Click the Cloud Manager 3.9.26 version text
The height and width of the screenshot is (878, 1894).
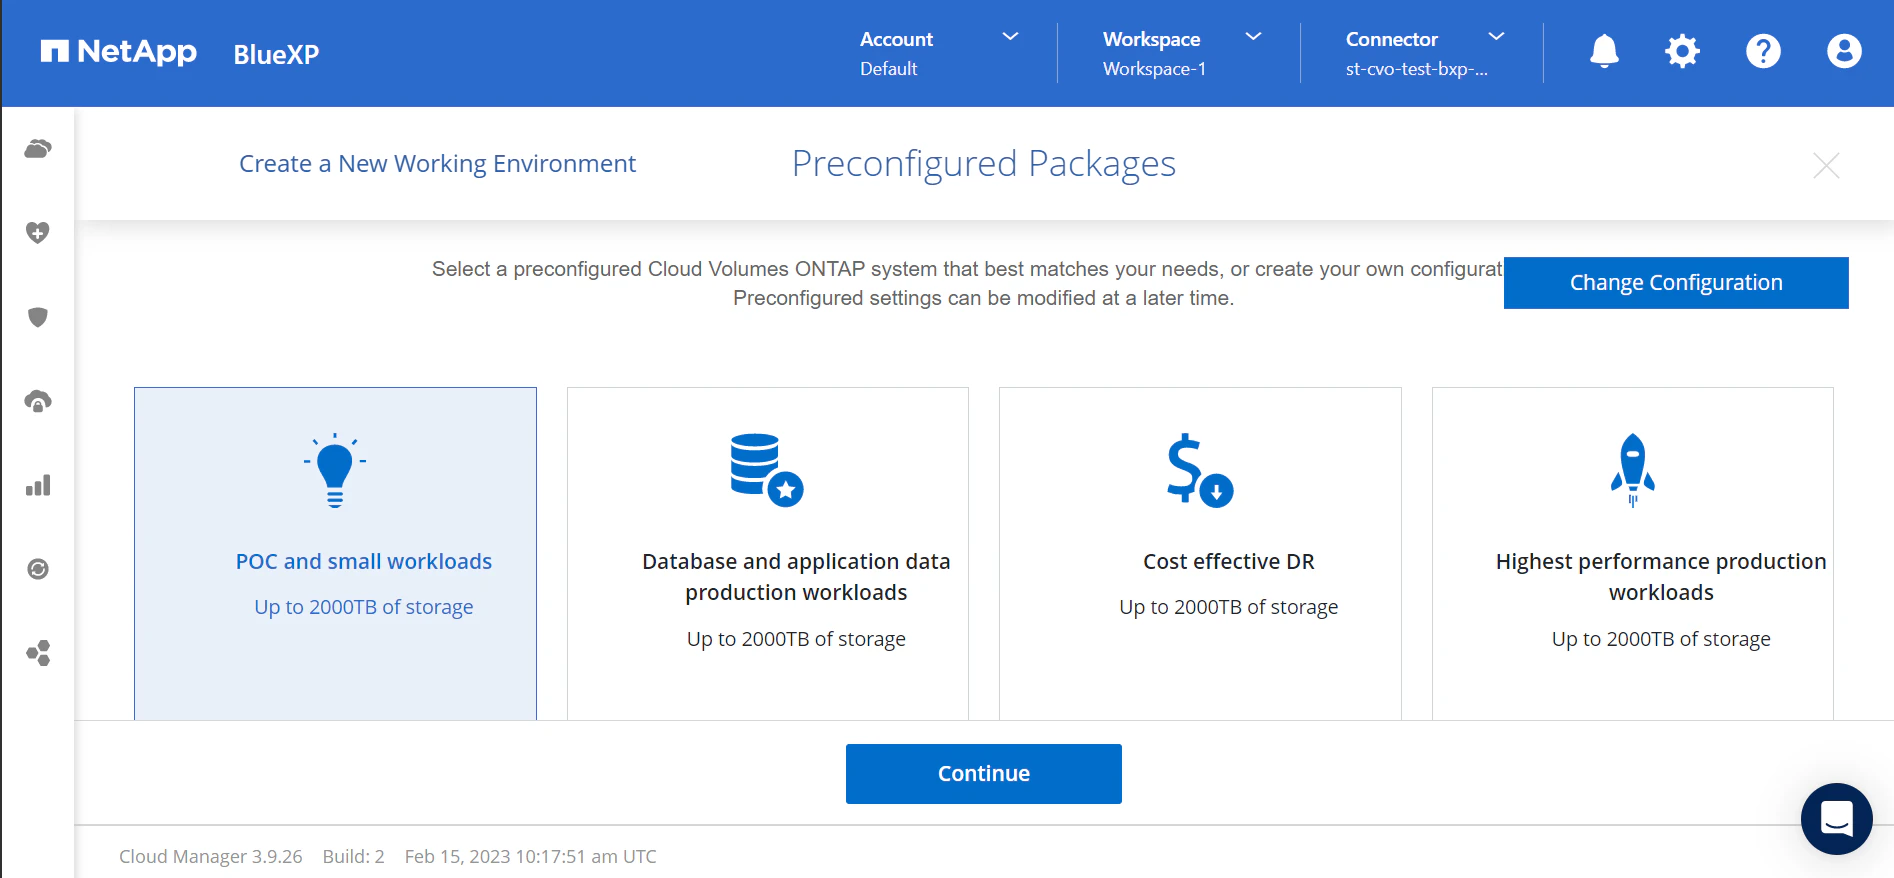(211, 857)
